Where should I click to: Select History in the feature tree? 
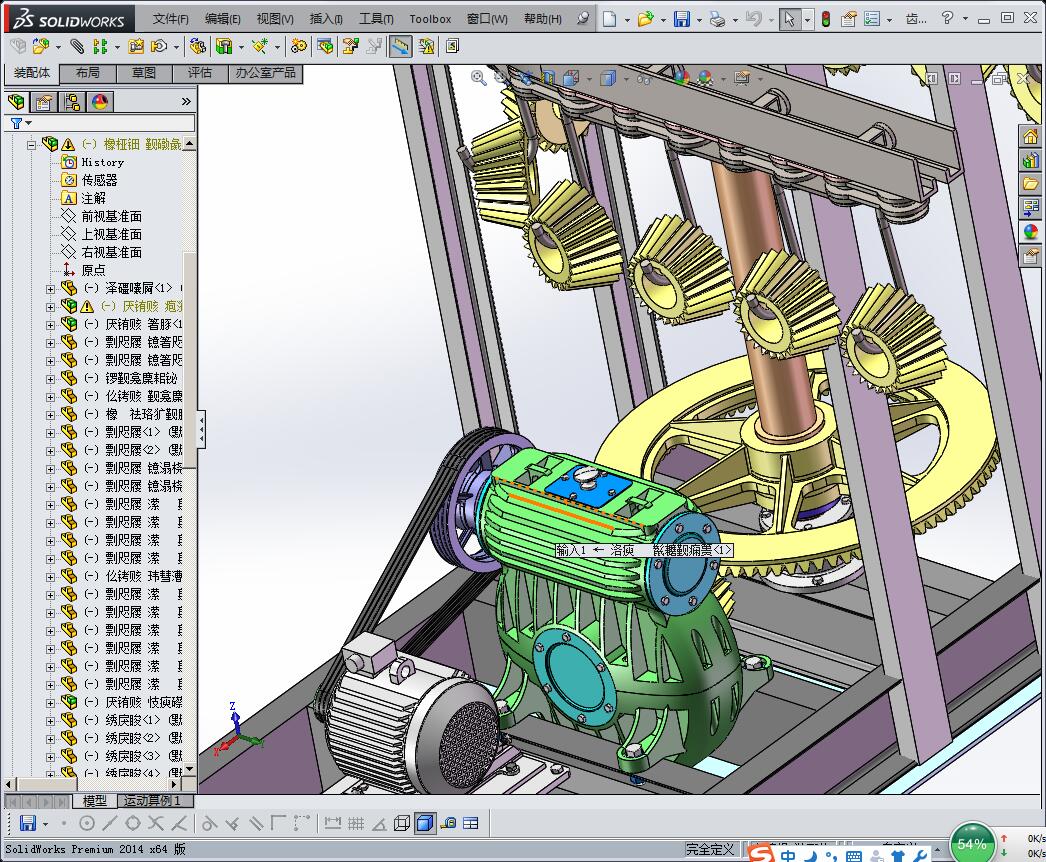[102, 162]
